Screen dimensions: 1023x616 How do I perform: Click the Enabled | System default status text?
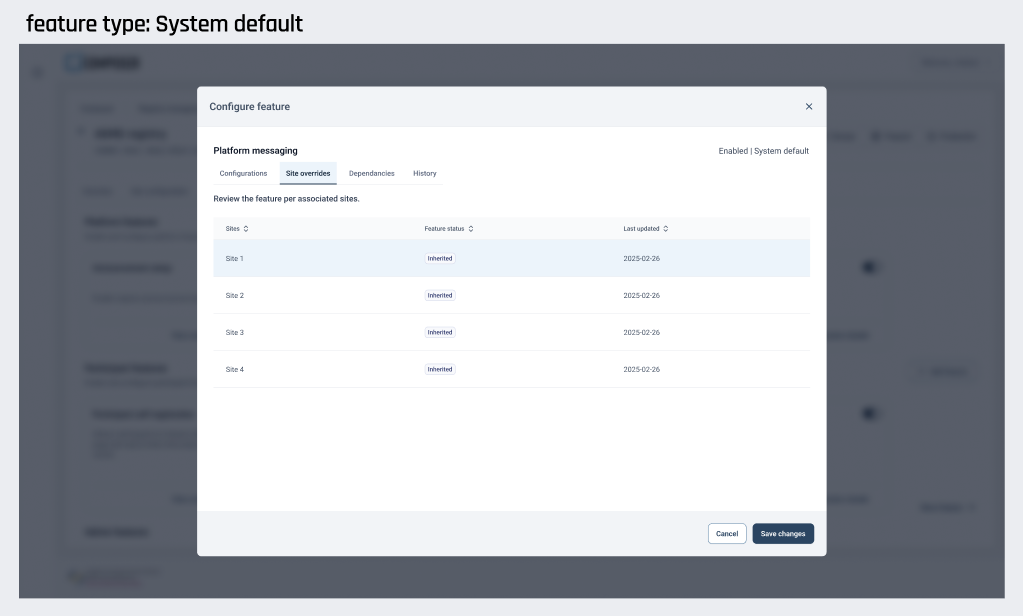(763, 151)
